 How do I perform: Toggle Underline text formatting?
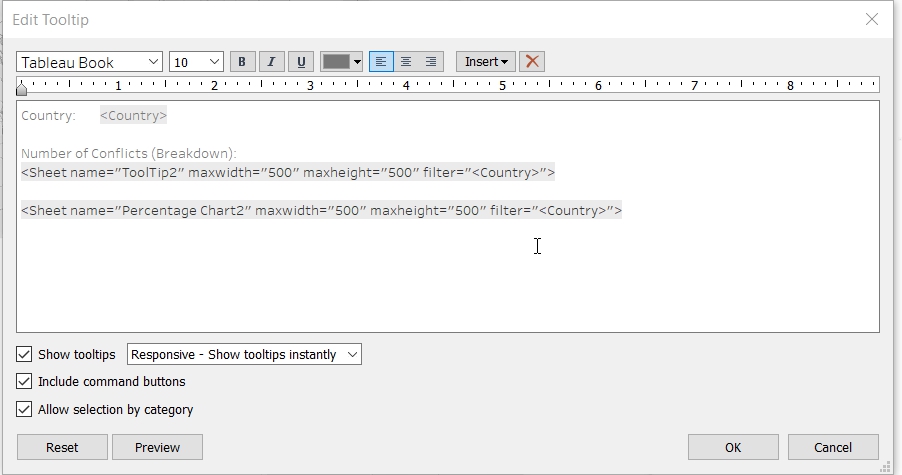(x=301, y=62)
